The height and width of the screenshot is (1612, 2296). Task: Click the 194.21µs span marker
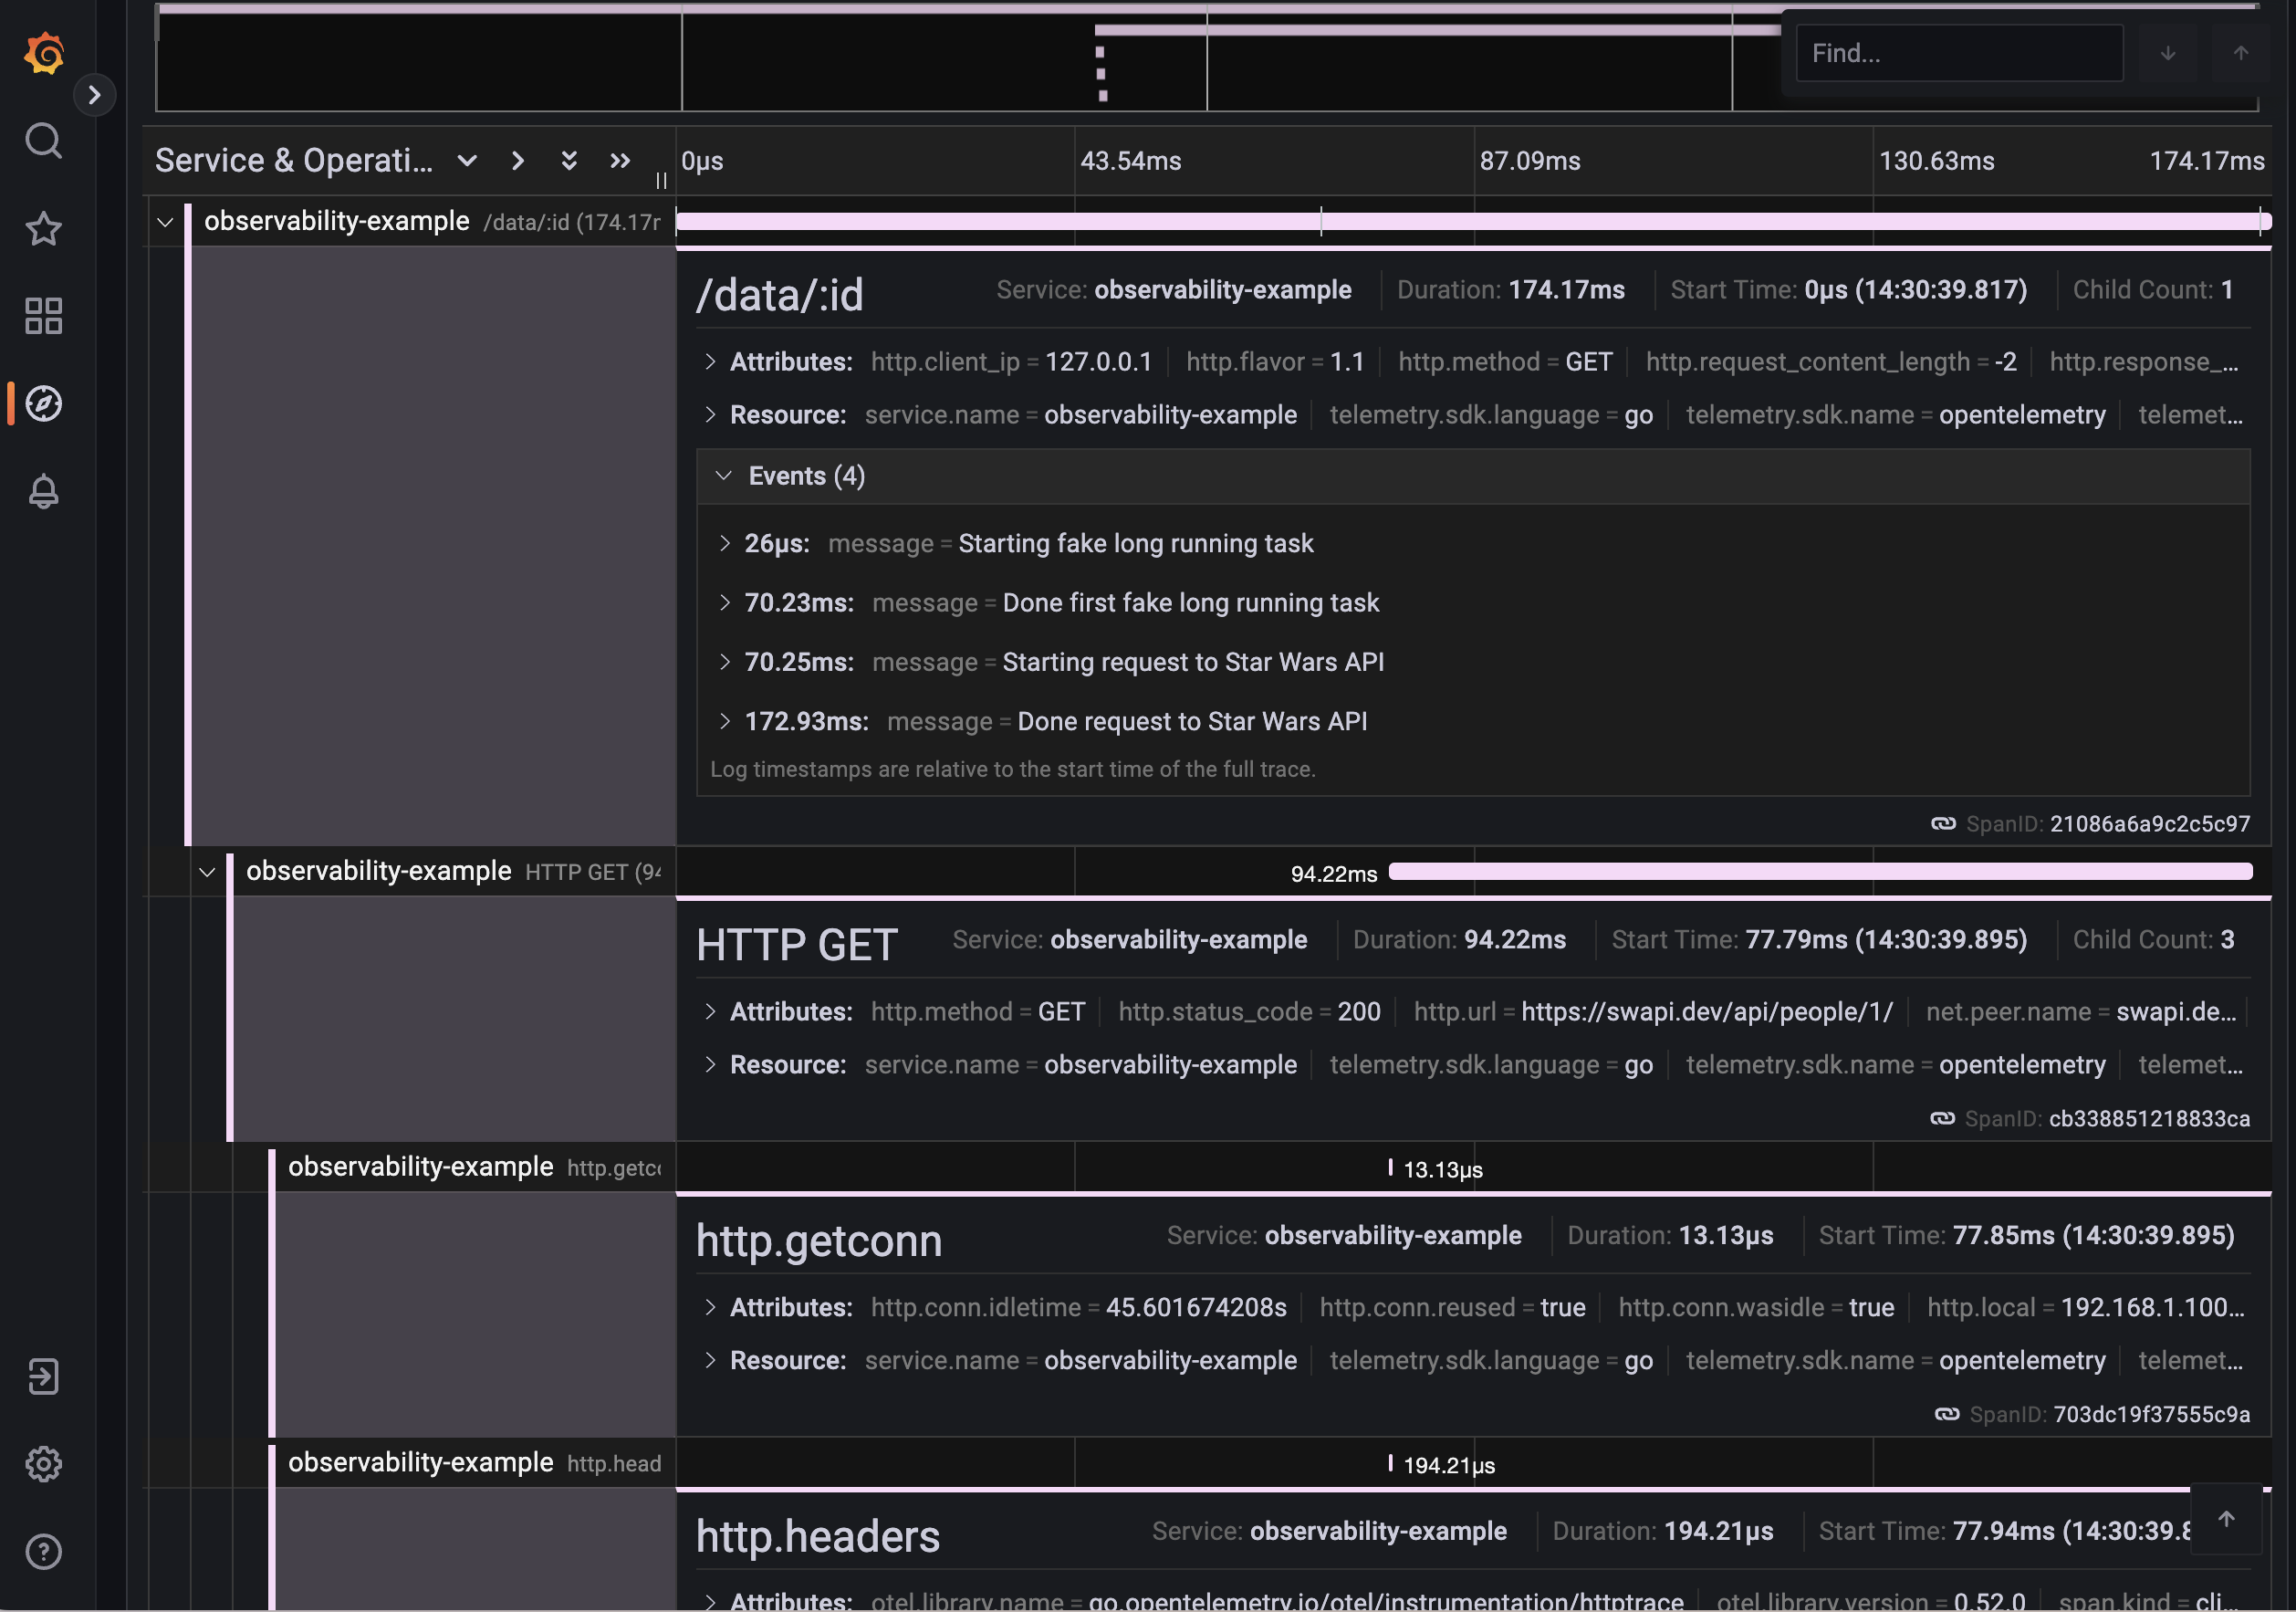(1390, 1463)
